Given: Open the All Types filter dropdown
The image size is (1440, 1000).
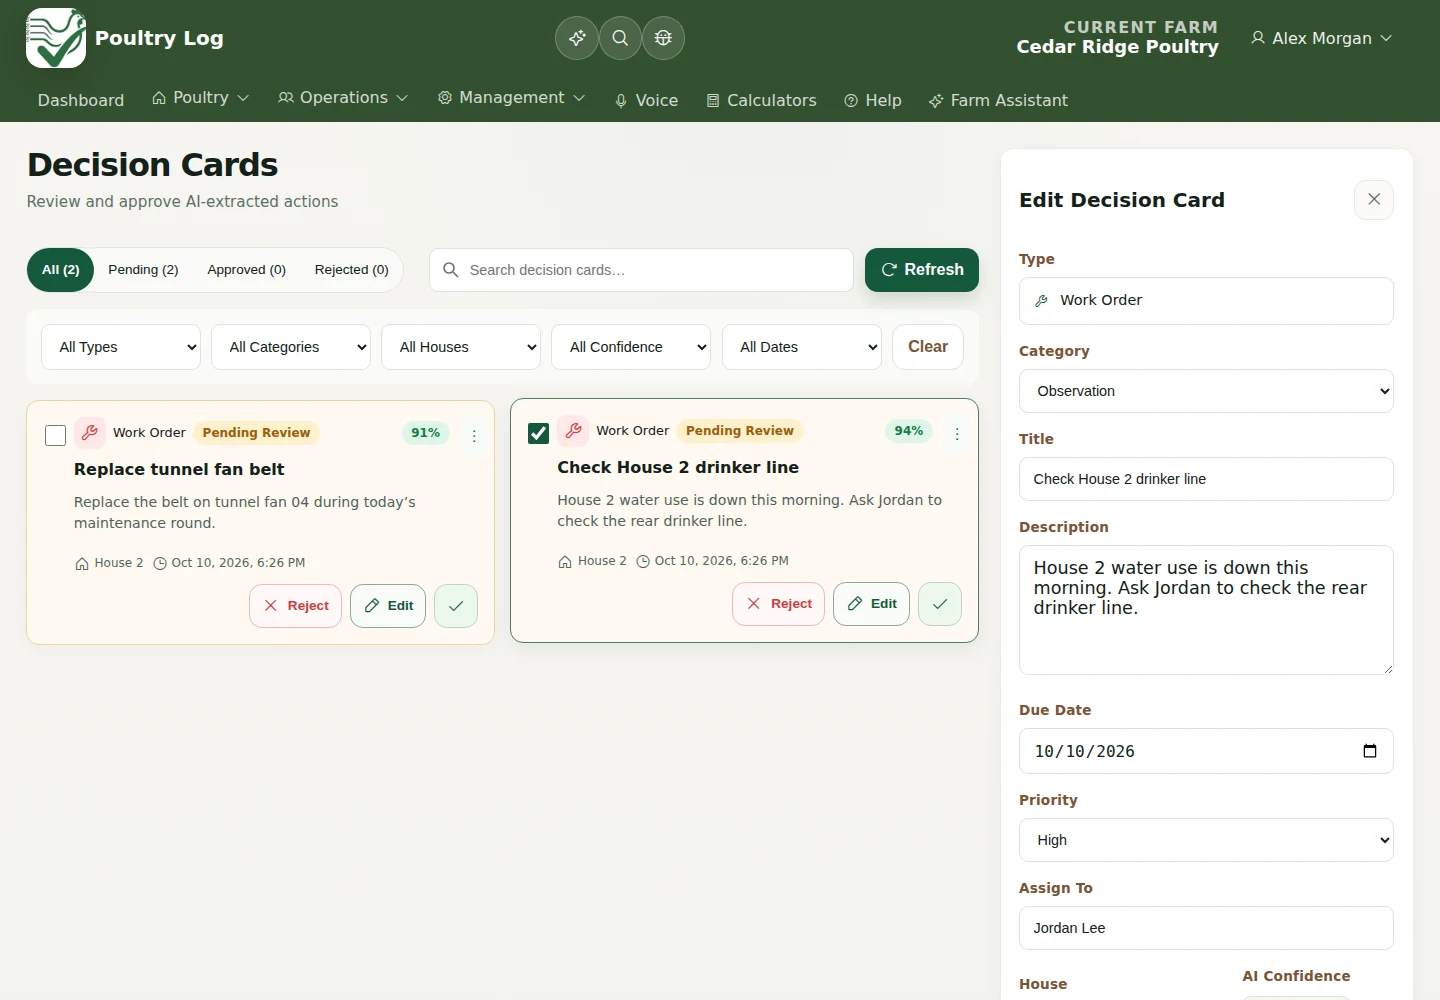Looking at the screenshot, I should 121,347.
